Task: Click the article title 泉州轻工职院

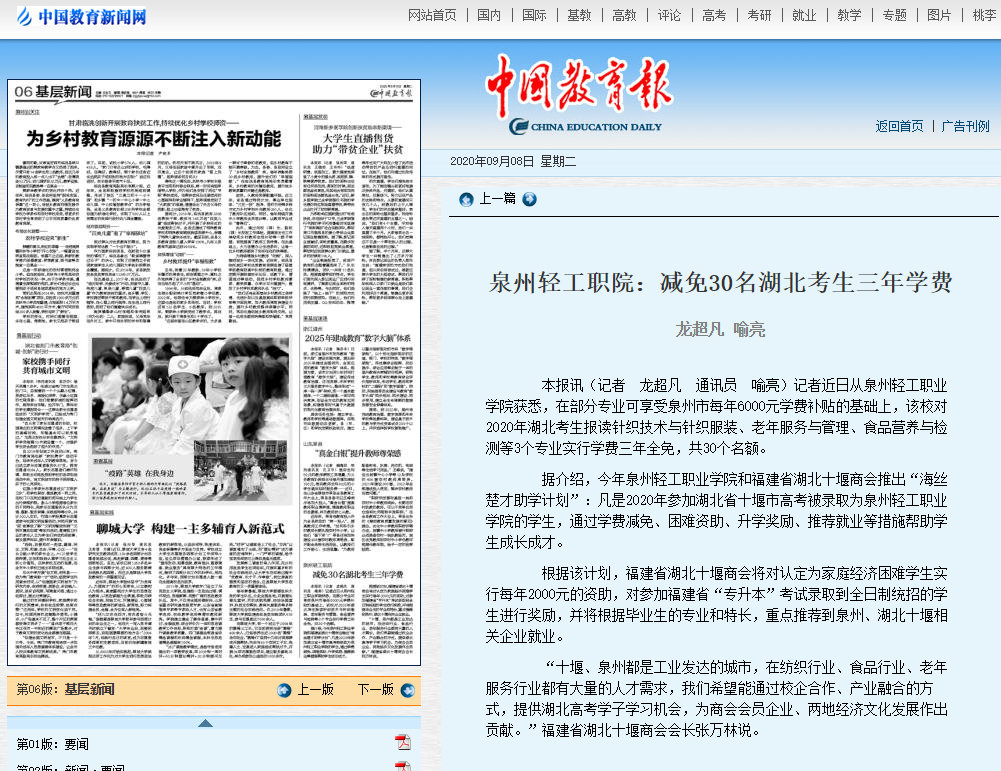Action: pos(720,282)
